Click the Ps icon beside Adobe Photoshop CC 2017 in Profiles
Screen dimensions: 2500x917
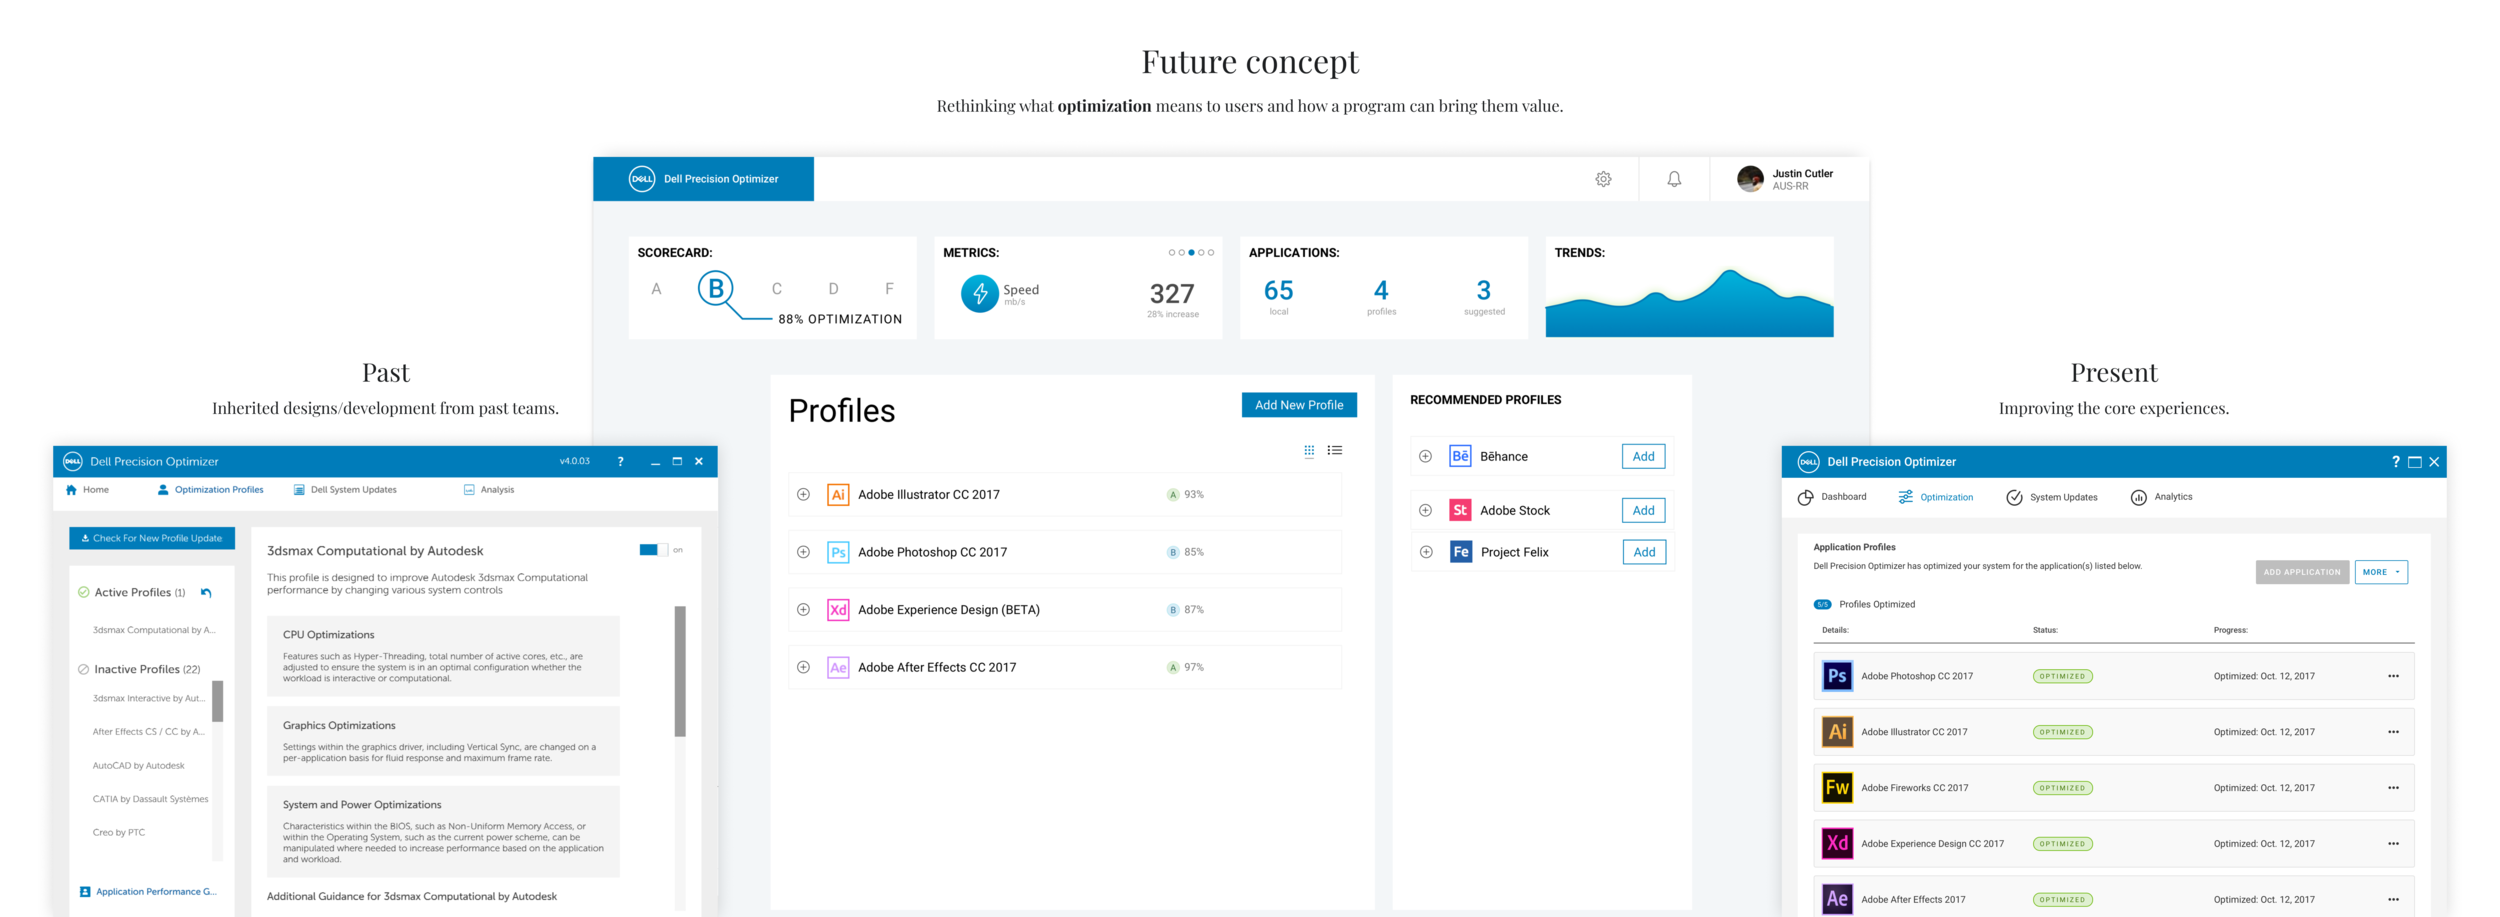[x=838, y=552]
